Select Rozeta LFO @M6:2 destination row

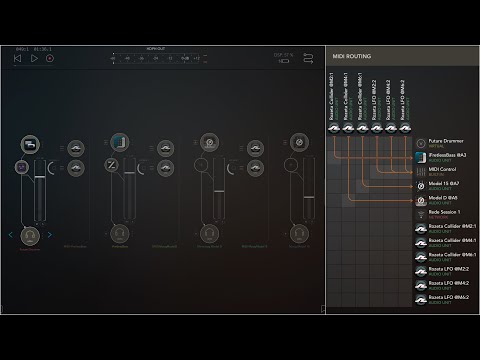point(446,300)
